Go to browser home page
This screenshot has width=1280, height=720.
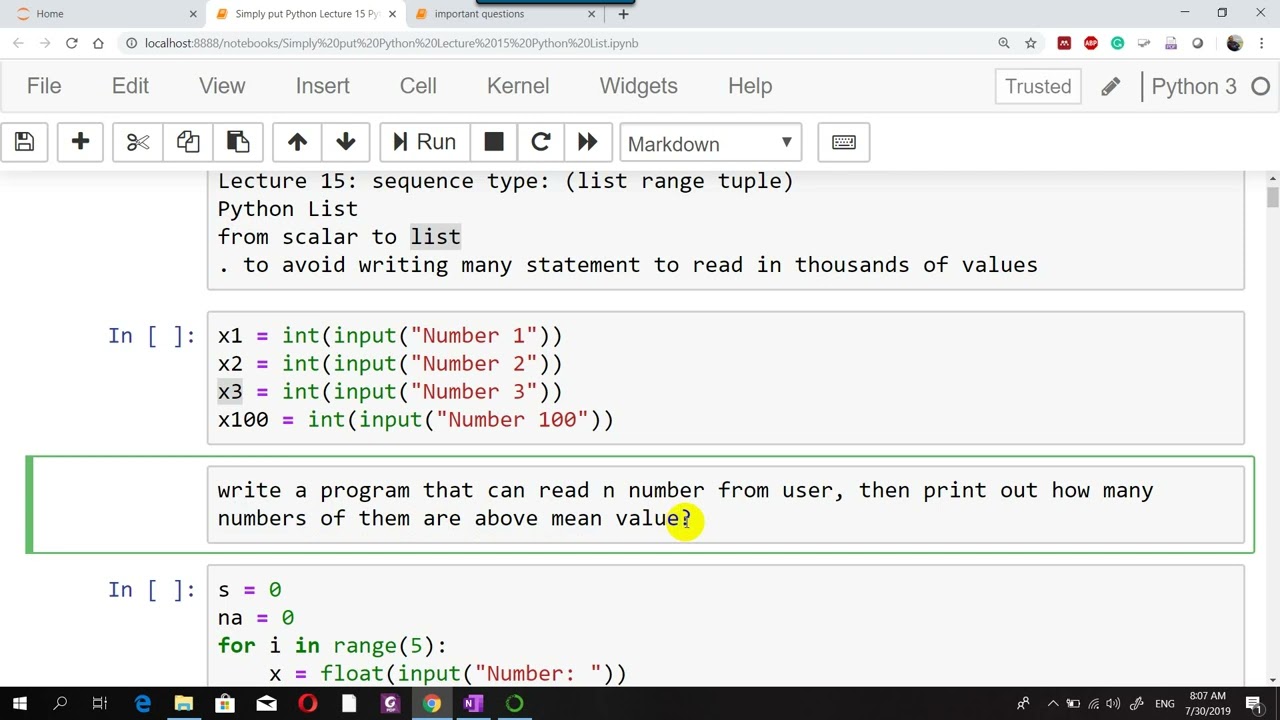[x=98, y=43]
